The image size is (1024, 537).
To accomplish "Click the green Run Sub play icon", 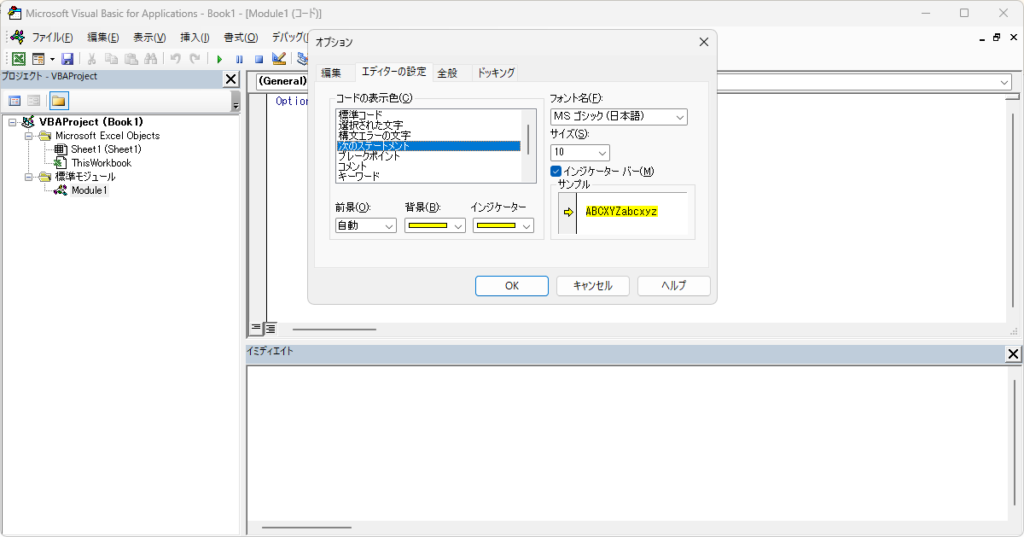I will pos(219,59).
